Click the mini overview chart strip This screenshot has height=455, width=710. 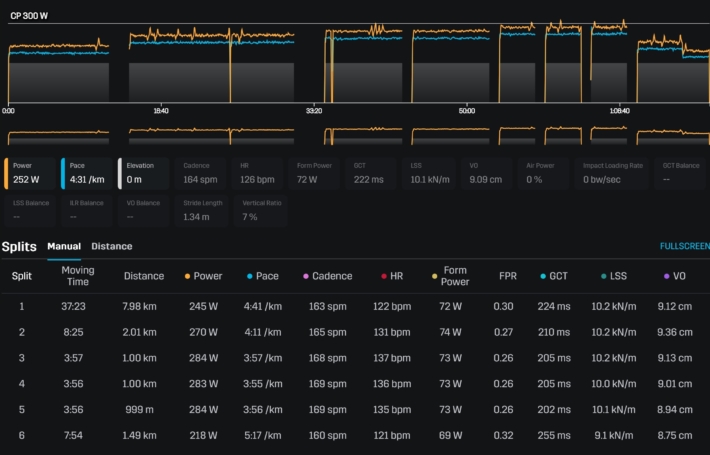[x=355, y=135]
